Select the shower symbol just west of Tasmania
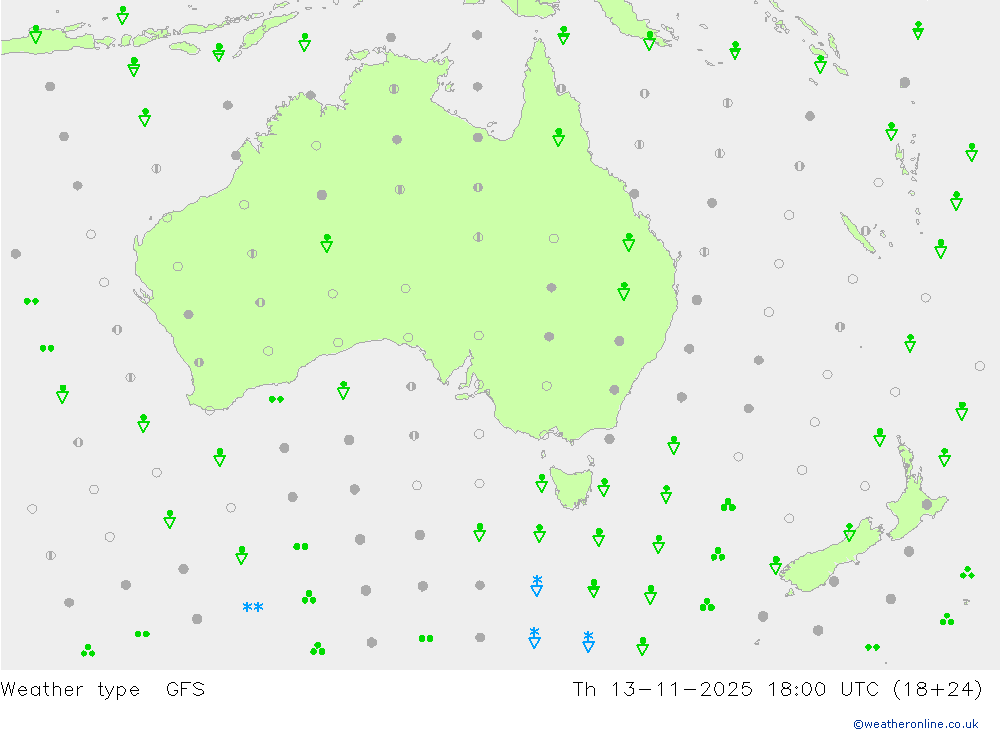 (541, 483)
